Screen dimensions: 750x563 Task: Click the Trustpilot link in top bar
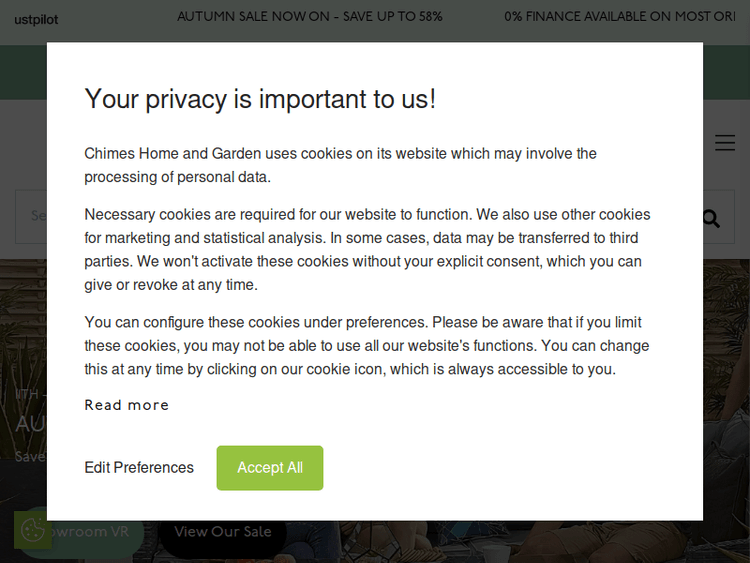click(x=36, y=19)
